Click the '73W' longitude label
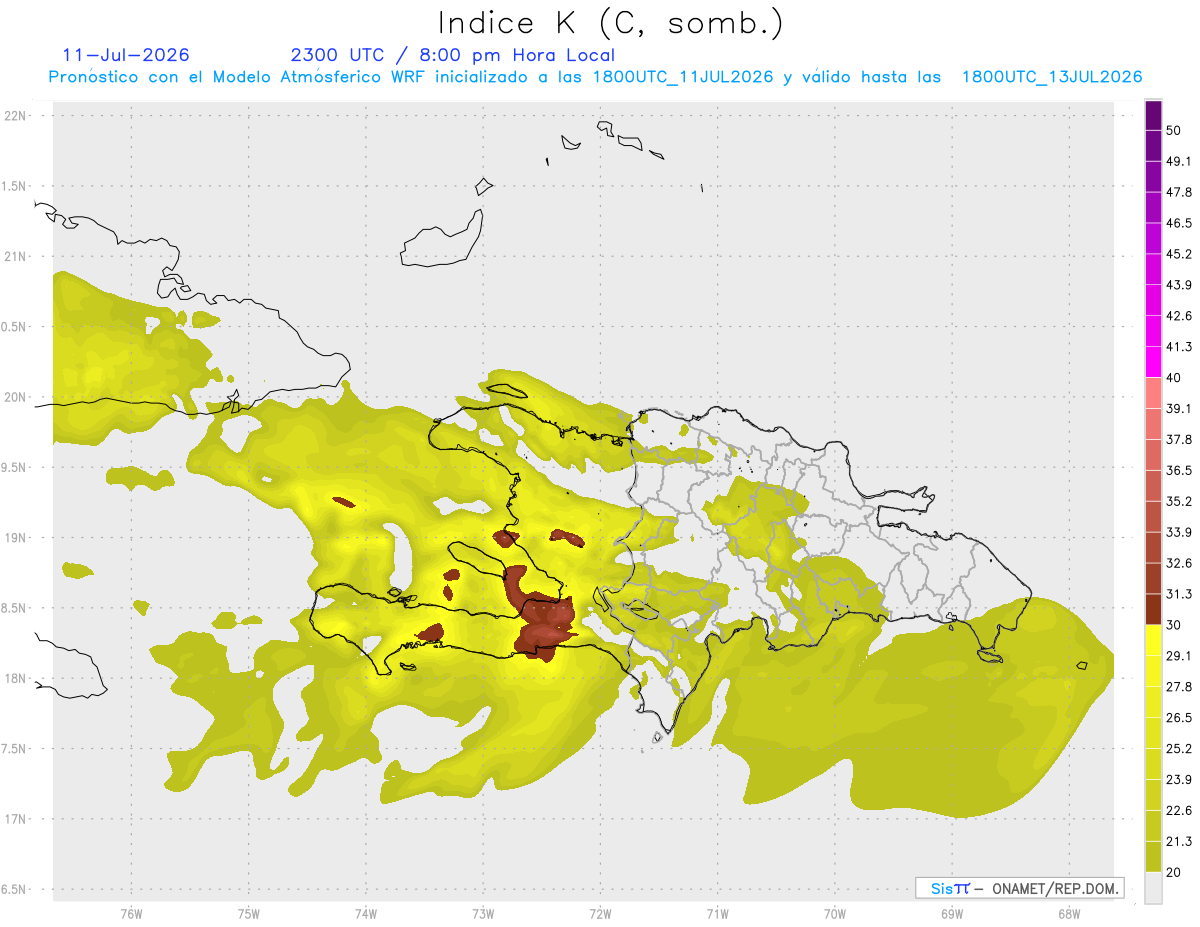Viewport: 1200px width, 927px height. pos(483,913)
